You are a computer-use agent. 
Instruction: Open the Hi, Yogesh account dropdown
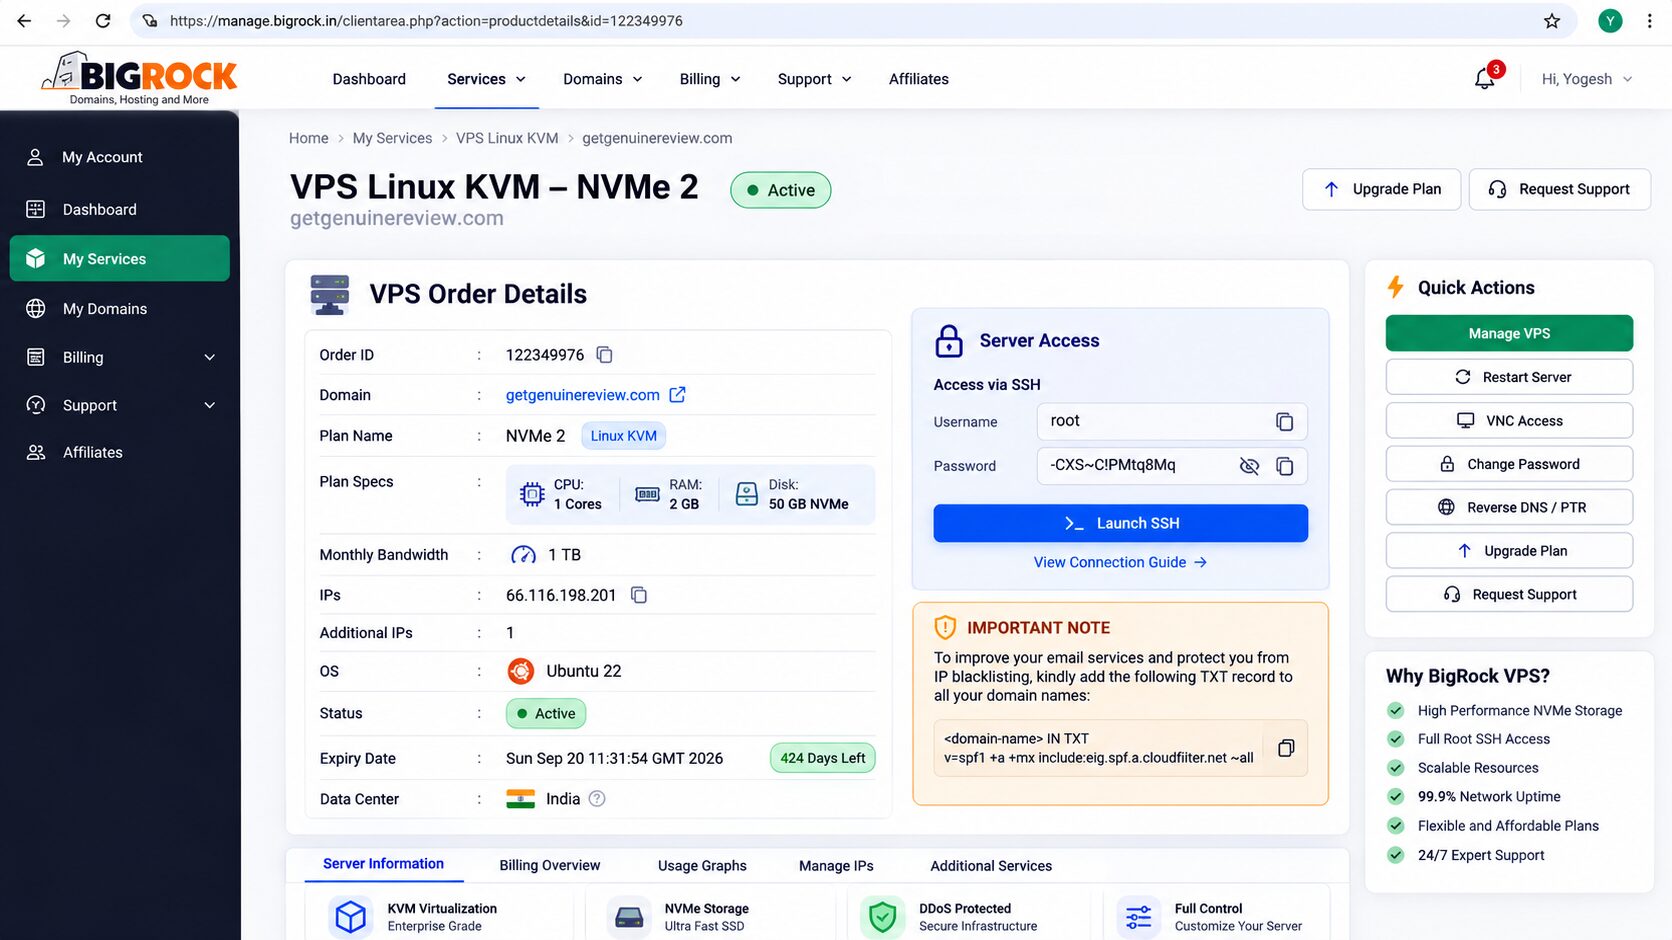(x=1587, y=79)
